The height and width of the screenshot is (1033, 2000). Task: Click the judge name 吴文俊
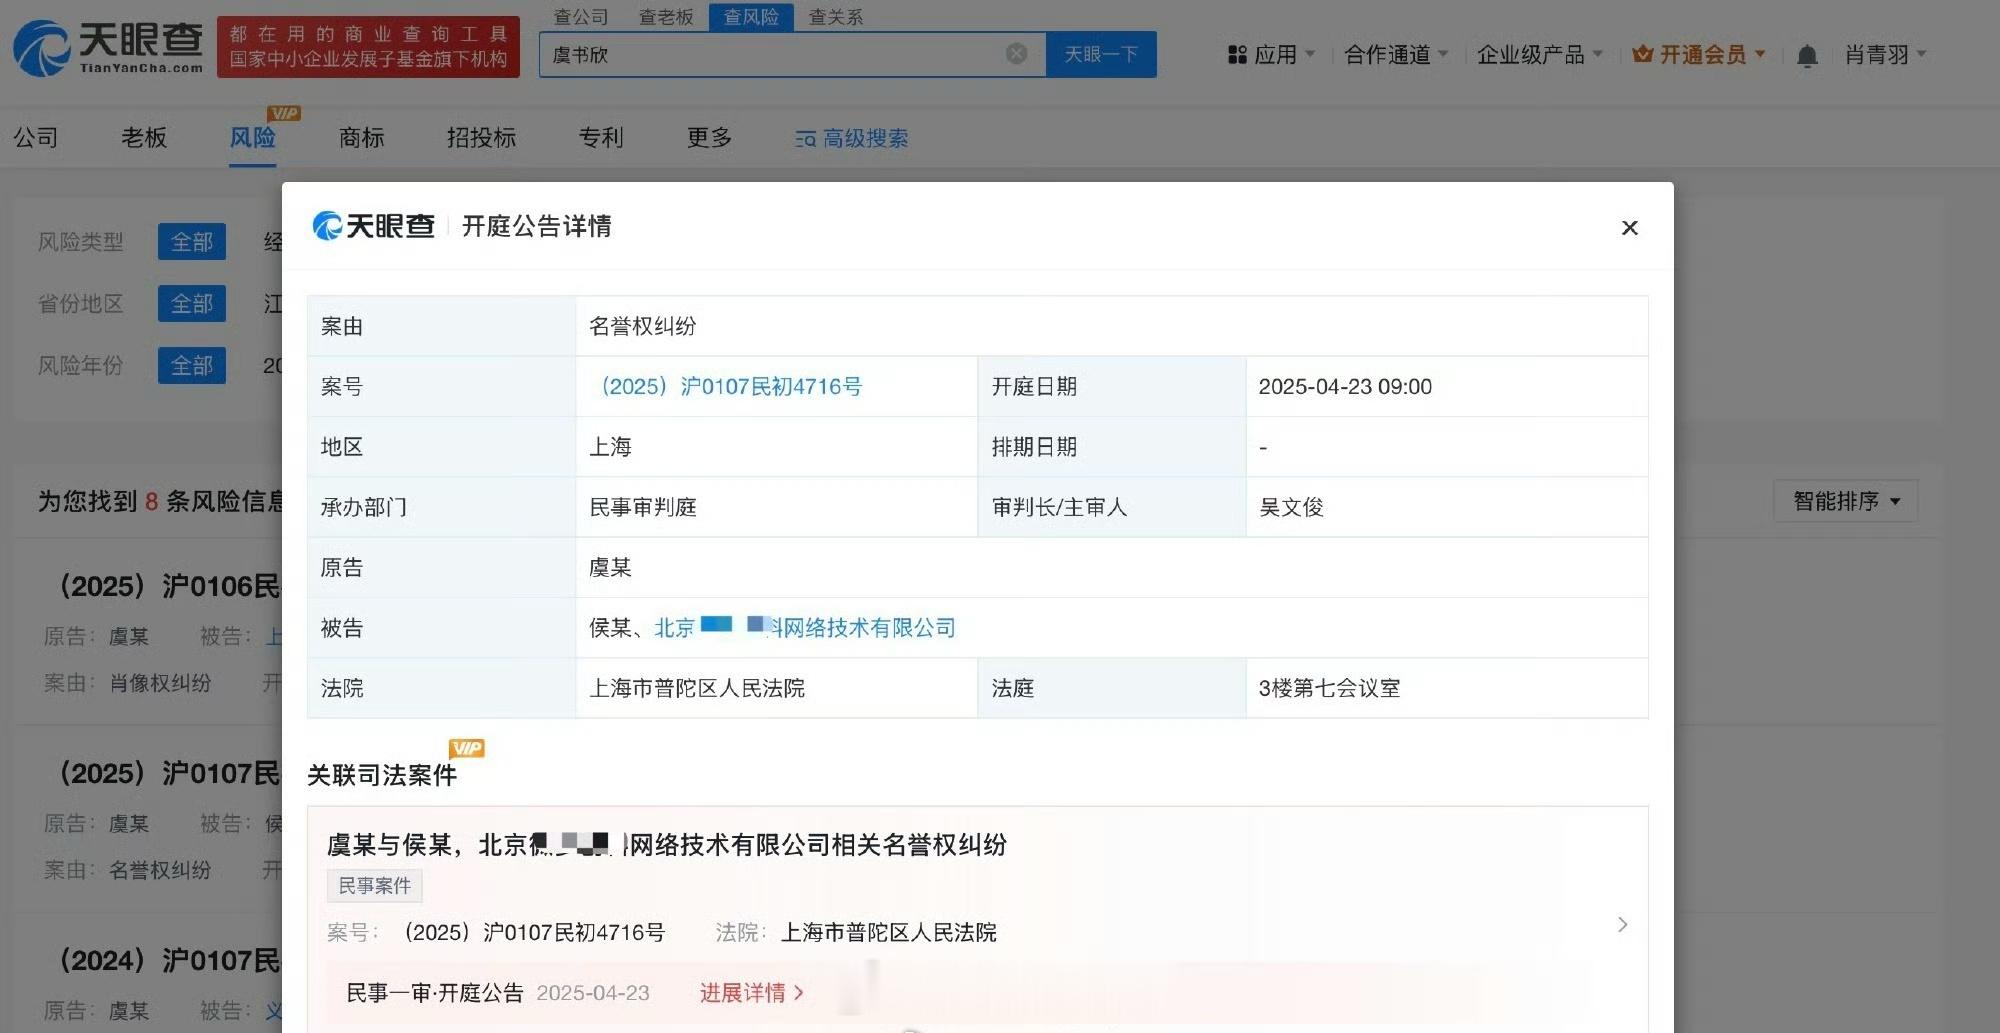coord(1291,508)
